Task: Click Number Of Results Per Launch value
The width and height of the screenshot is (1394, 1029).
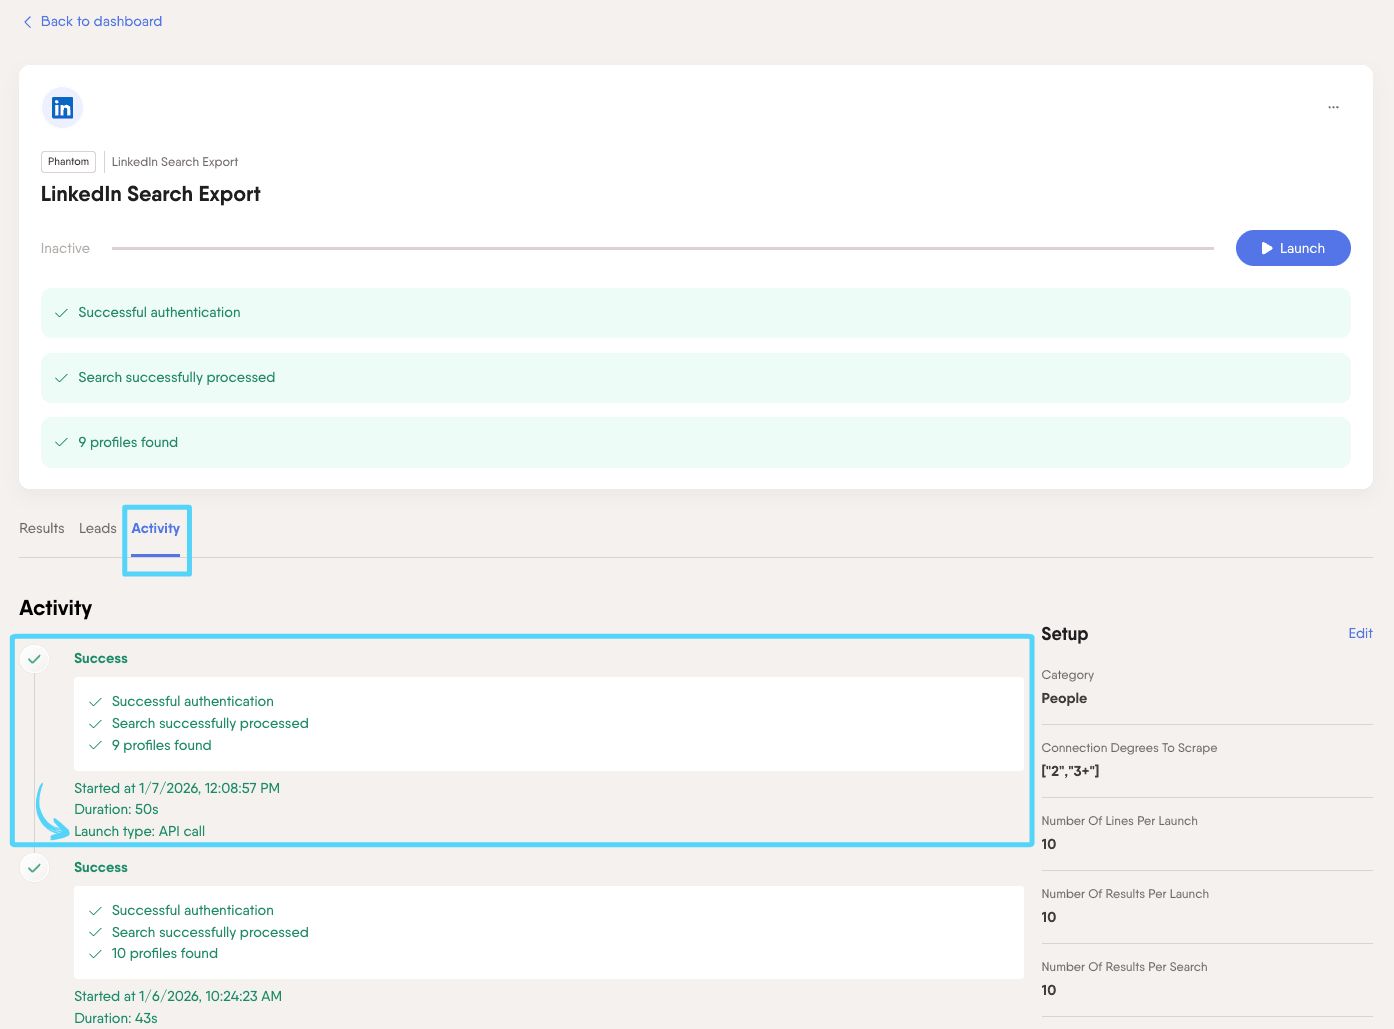Action: tap(1049, 917)
